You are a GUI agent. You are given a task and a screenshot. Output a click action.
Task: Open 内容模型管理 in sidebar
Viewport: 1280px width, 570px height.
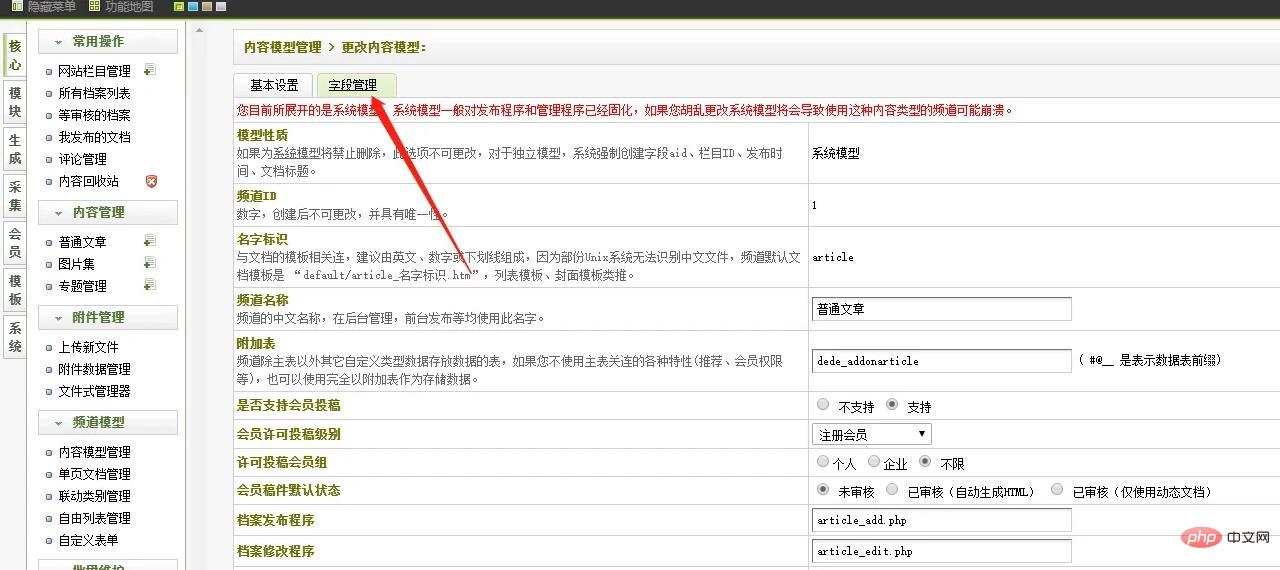(x=94, y=452)
